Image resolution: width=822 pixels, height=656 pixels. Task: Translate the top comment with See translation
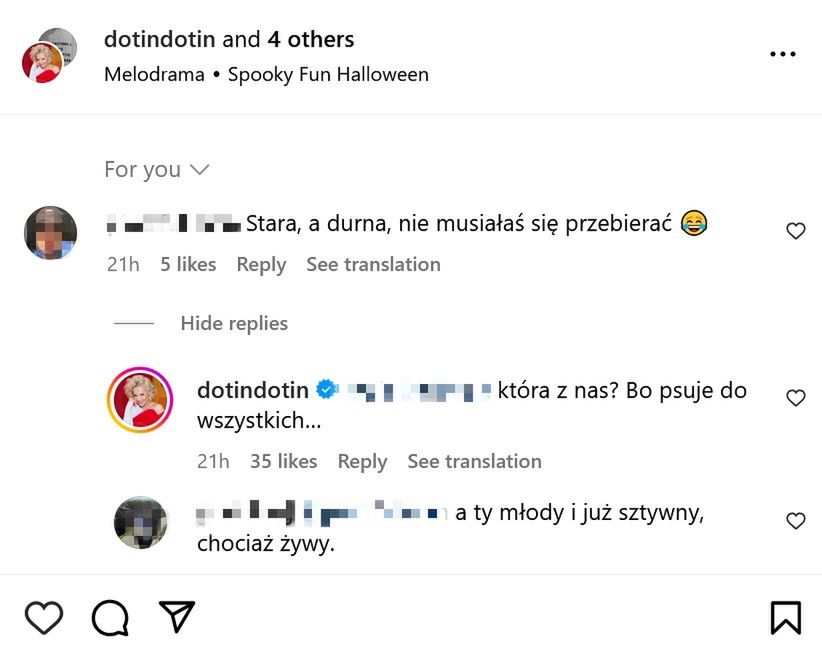click(373, 264)
